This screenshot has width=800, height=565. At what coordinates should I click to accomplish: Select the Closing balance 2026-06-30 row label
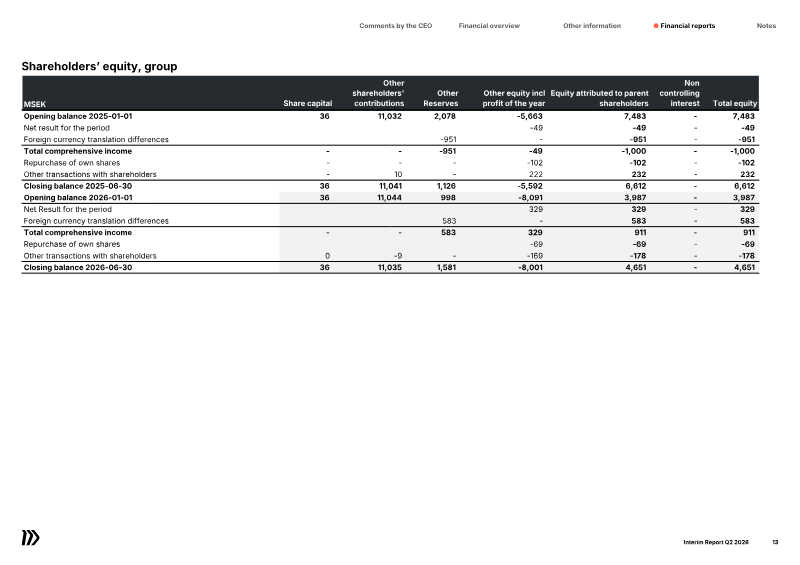(78, 267)
